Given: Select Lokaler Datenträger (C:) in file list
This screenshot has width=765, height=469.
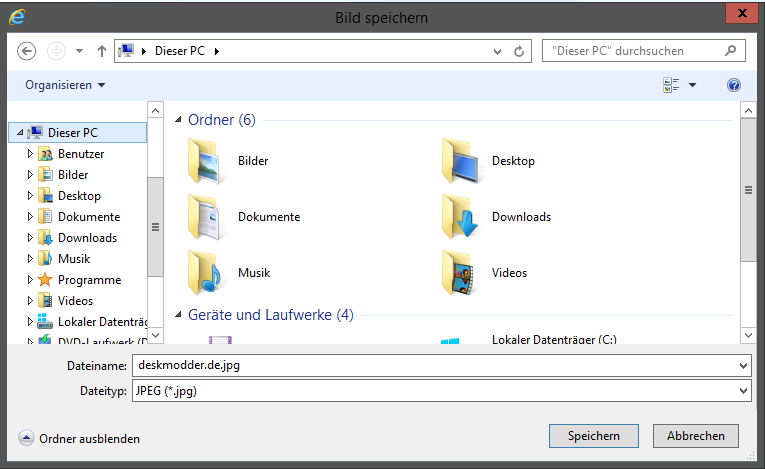Looking at the screenshot, I should (x=554, y=339).
